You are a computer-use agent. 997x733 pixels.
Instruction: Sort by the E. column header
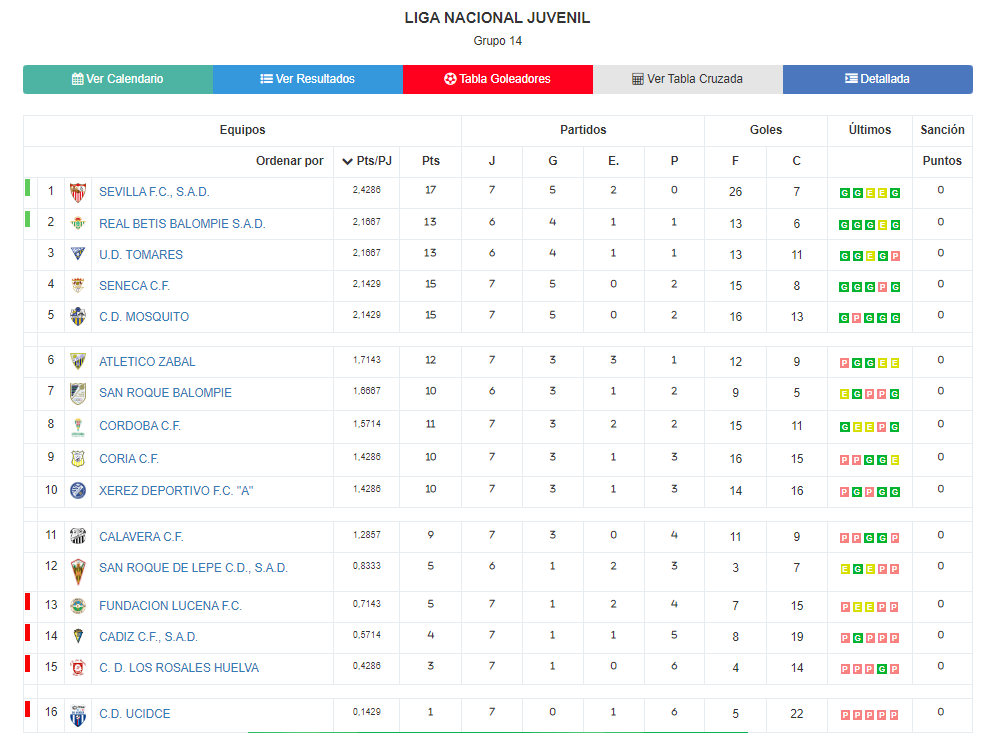click(x=613, y=161)
